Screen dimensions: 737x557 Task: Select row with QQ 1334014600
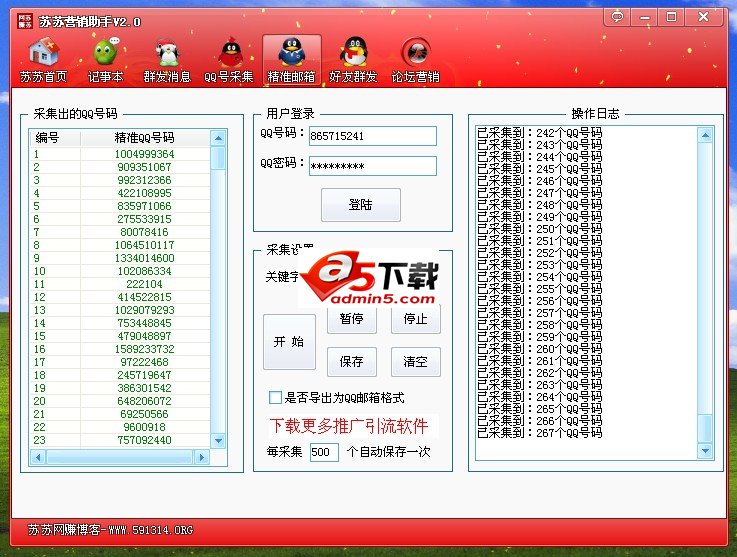[120, 258]
